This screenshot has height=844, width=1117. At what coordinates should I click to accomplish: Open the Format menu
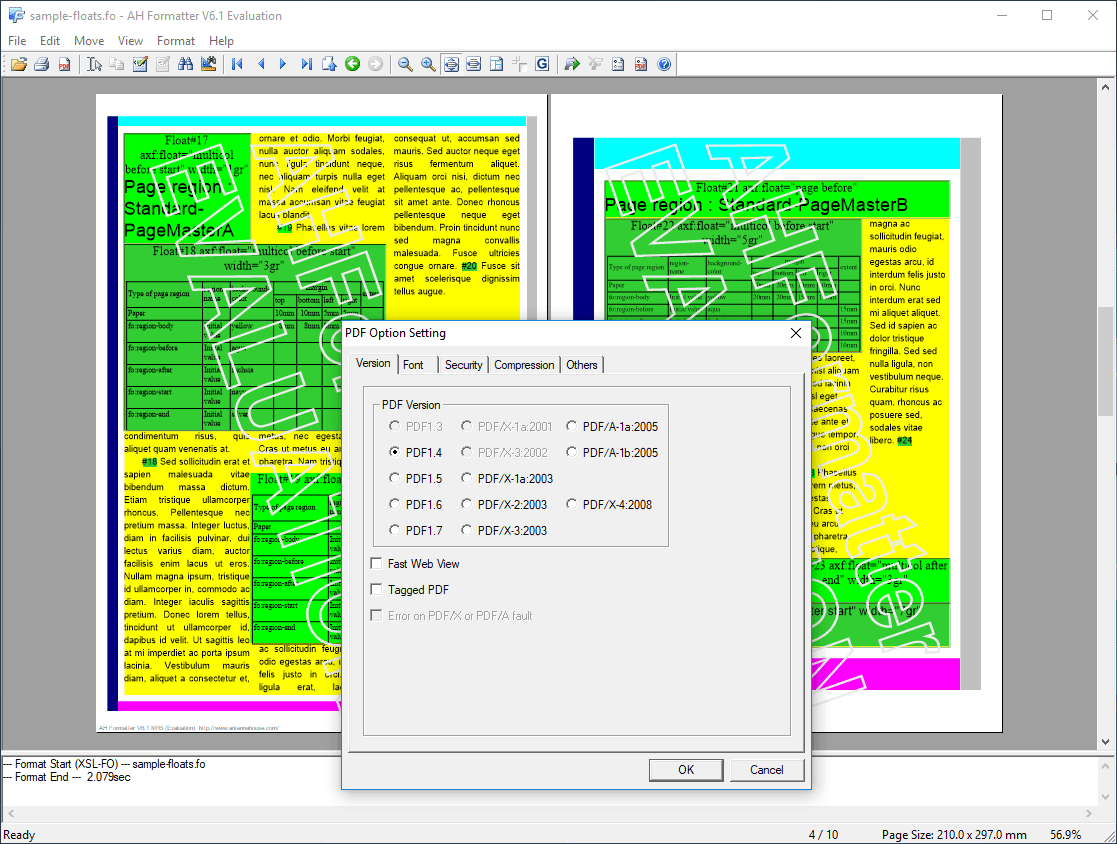pyautogui.click(x=176, y=41)
